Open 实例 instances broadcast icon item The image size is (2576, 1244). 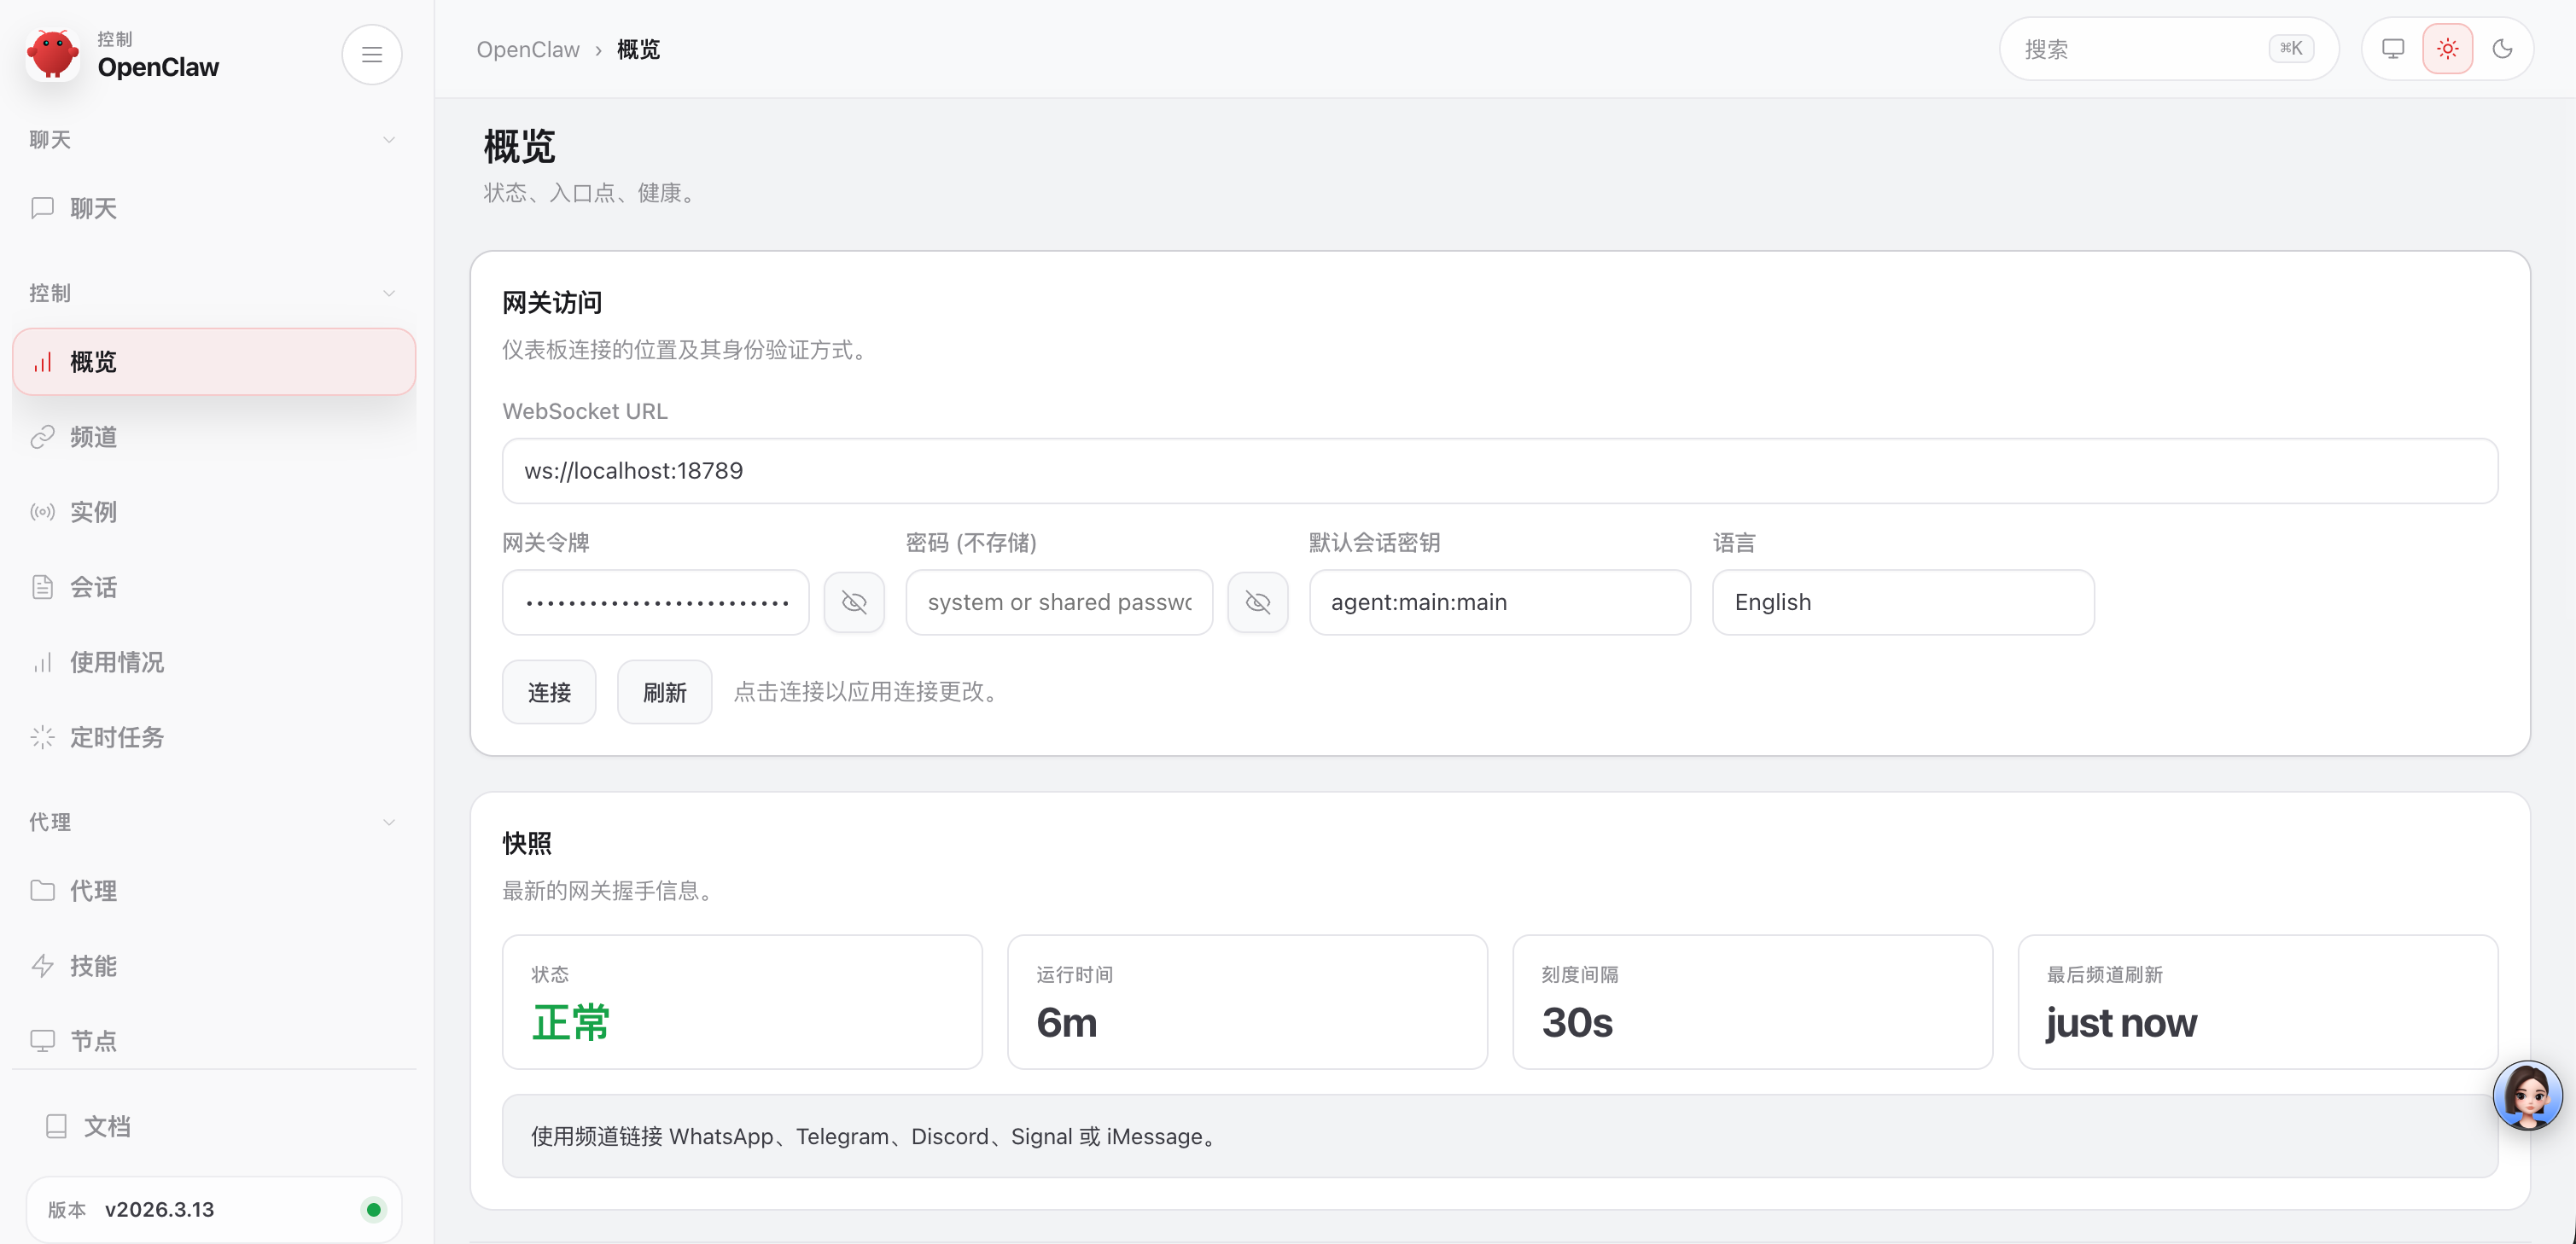pyautogui.click(x=93, y=512)
